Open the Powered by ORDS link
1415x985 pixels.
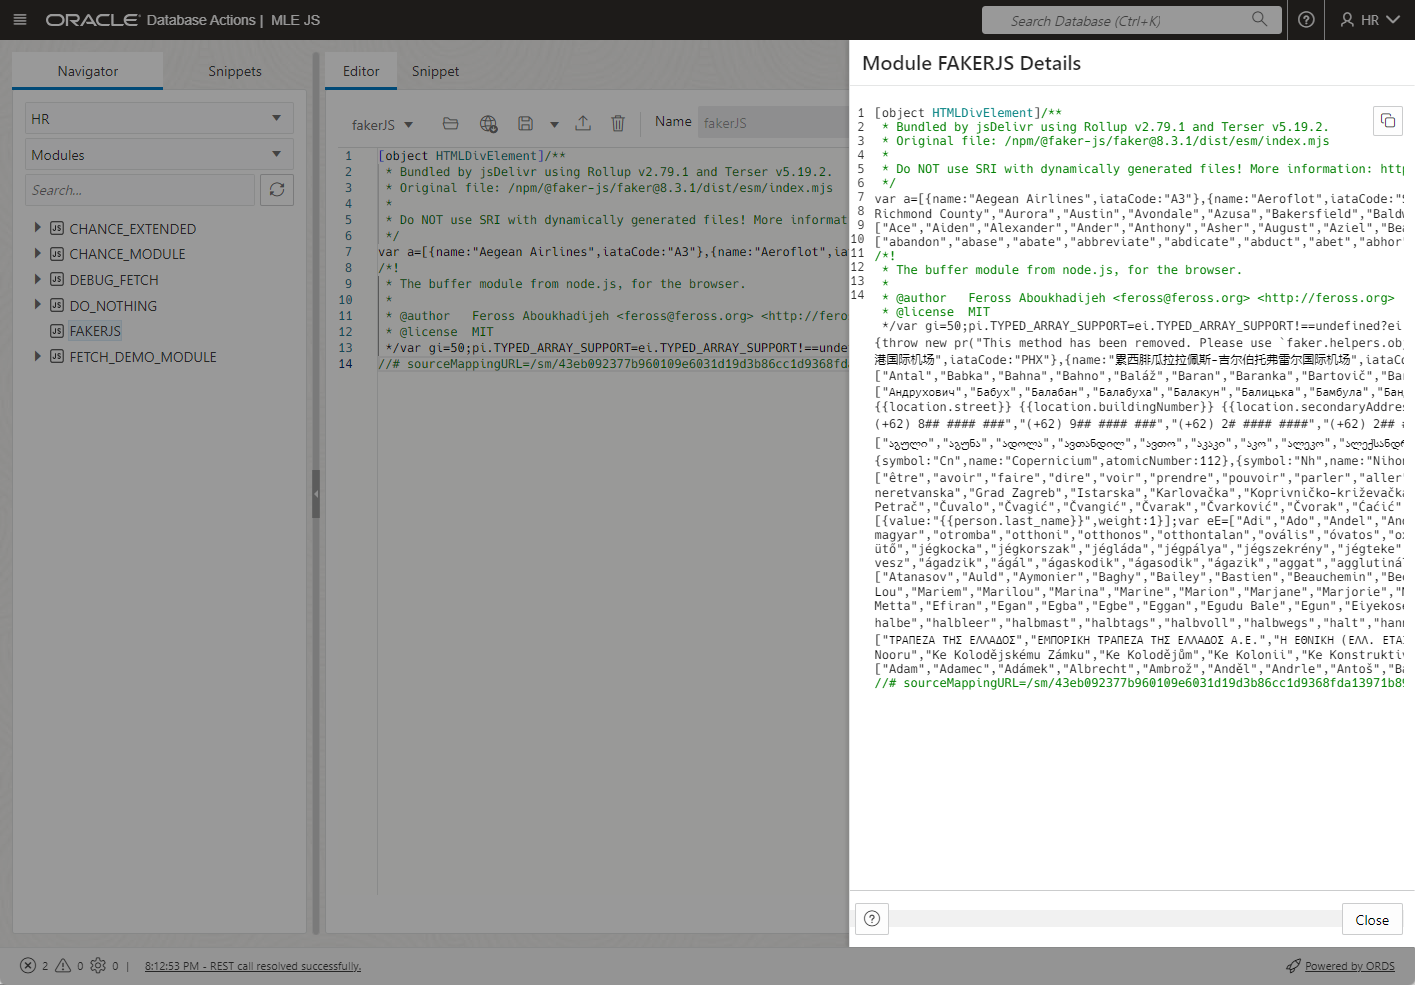[1349, 966]
